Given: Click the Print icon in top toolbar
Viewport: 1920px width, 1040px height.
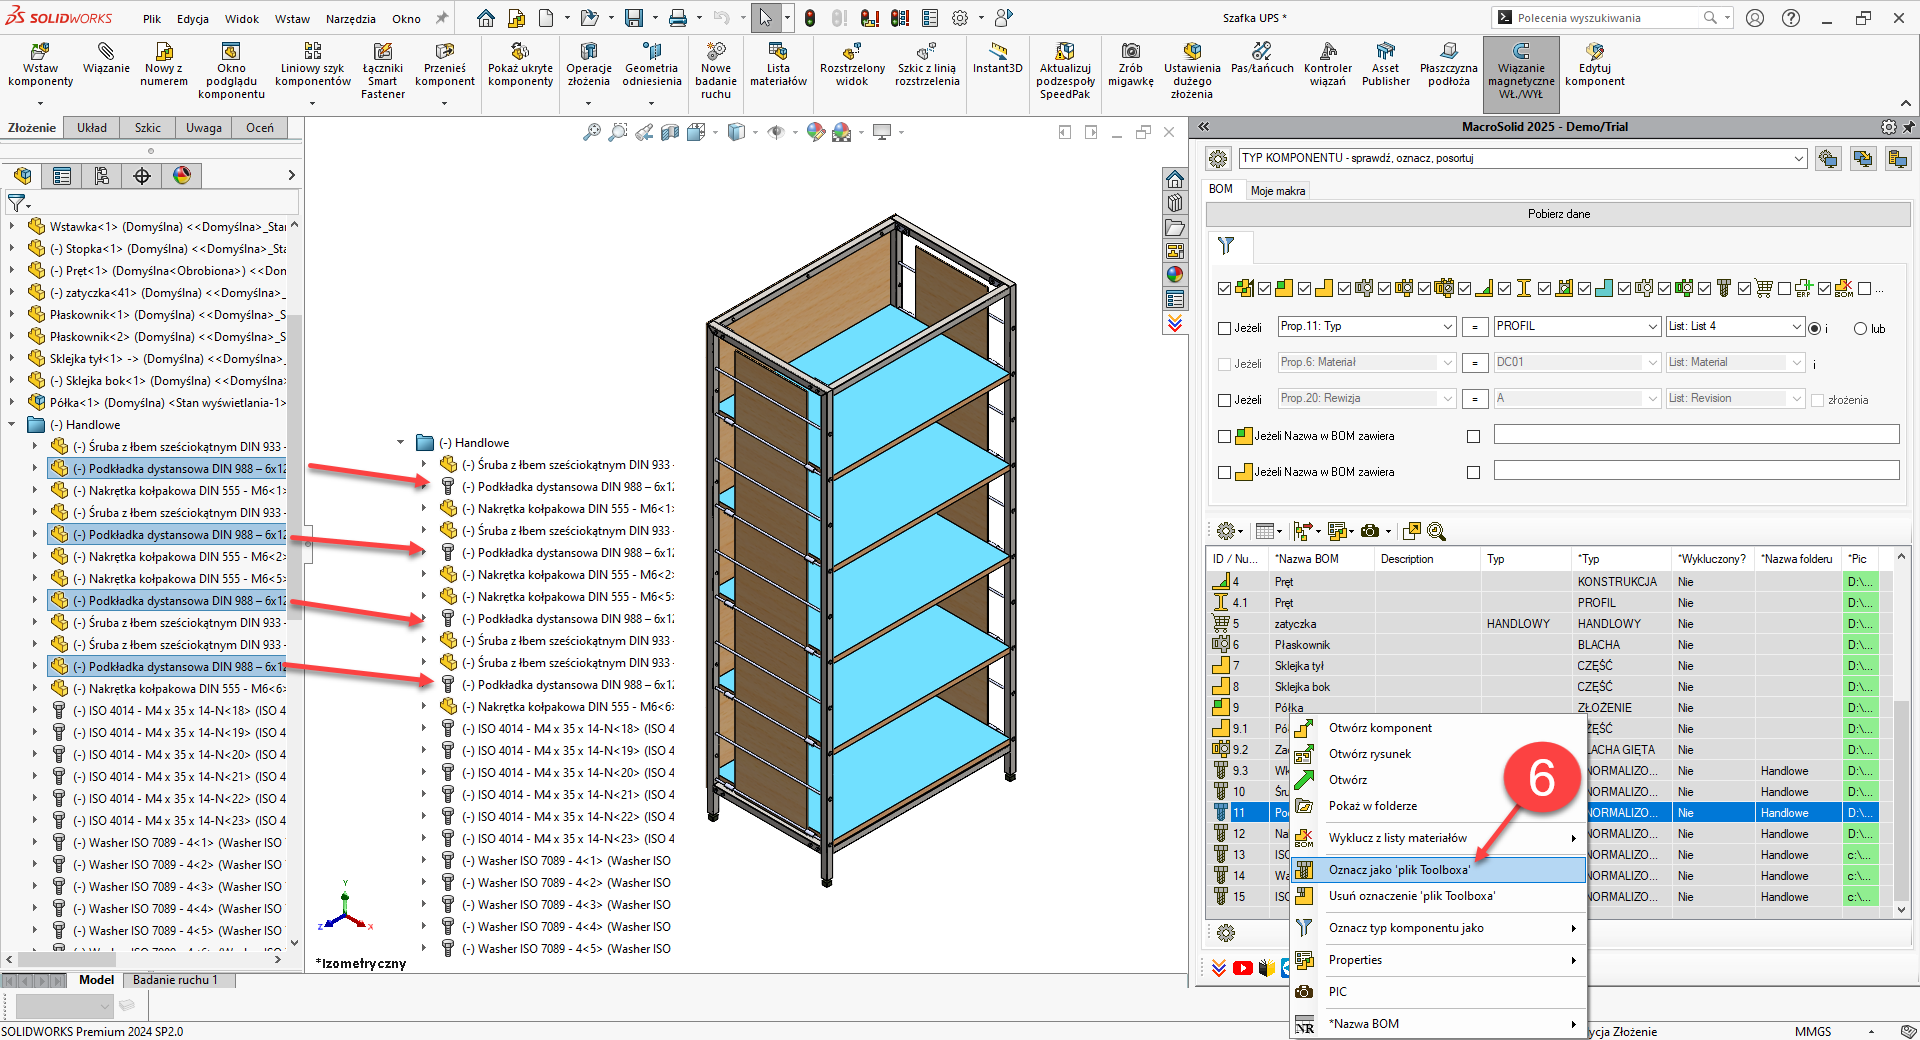Looking at the screenshot, I should (678, 18).
